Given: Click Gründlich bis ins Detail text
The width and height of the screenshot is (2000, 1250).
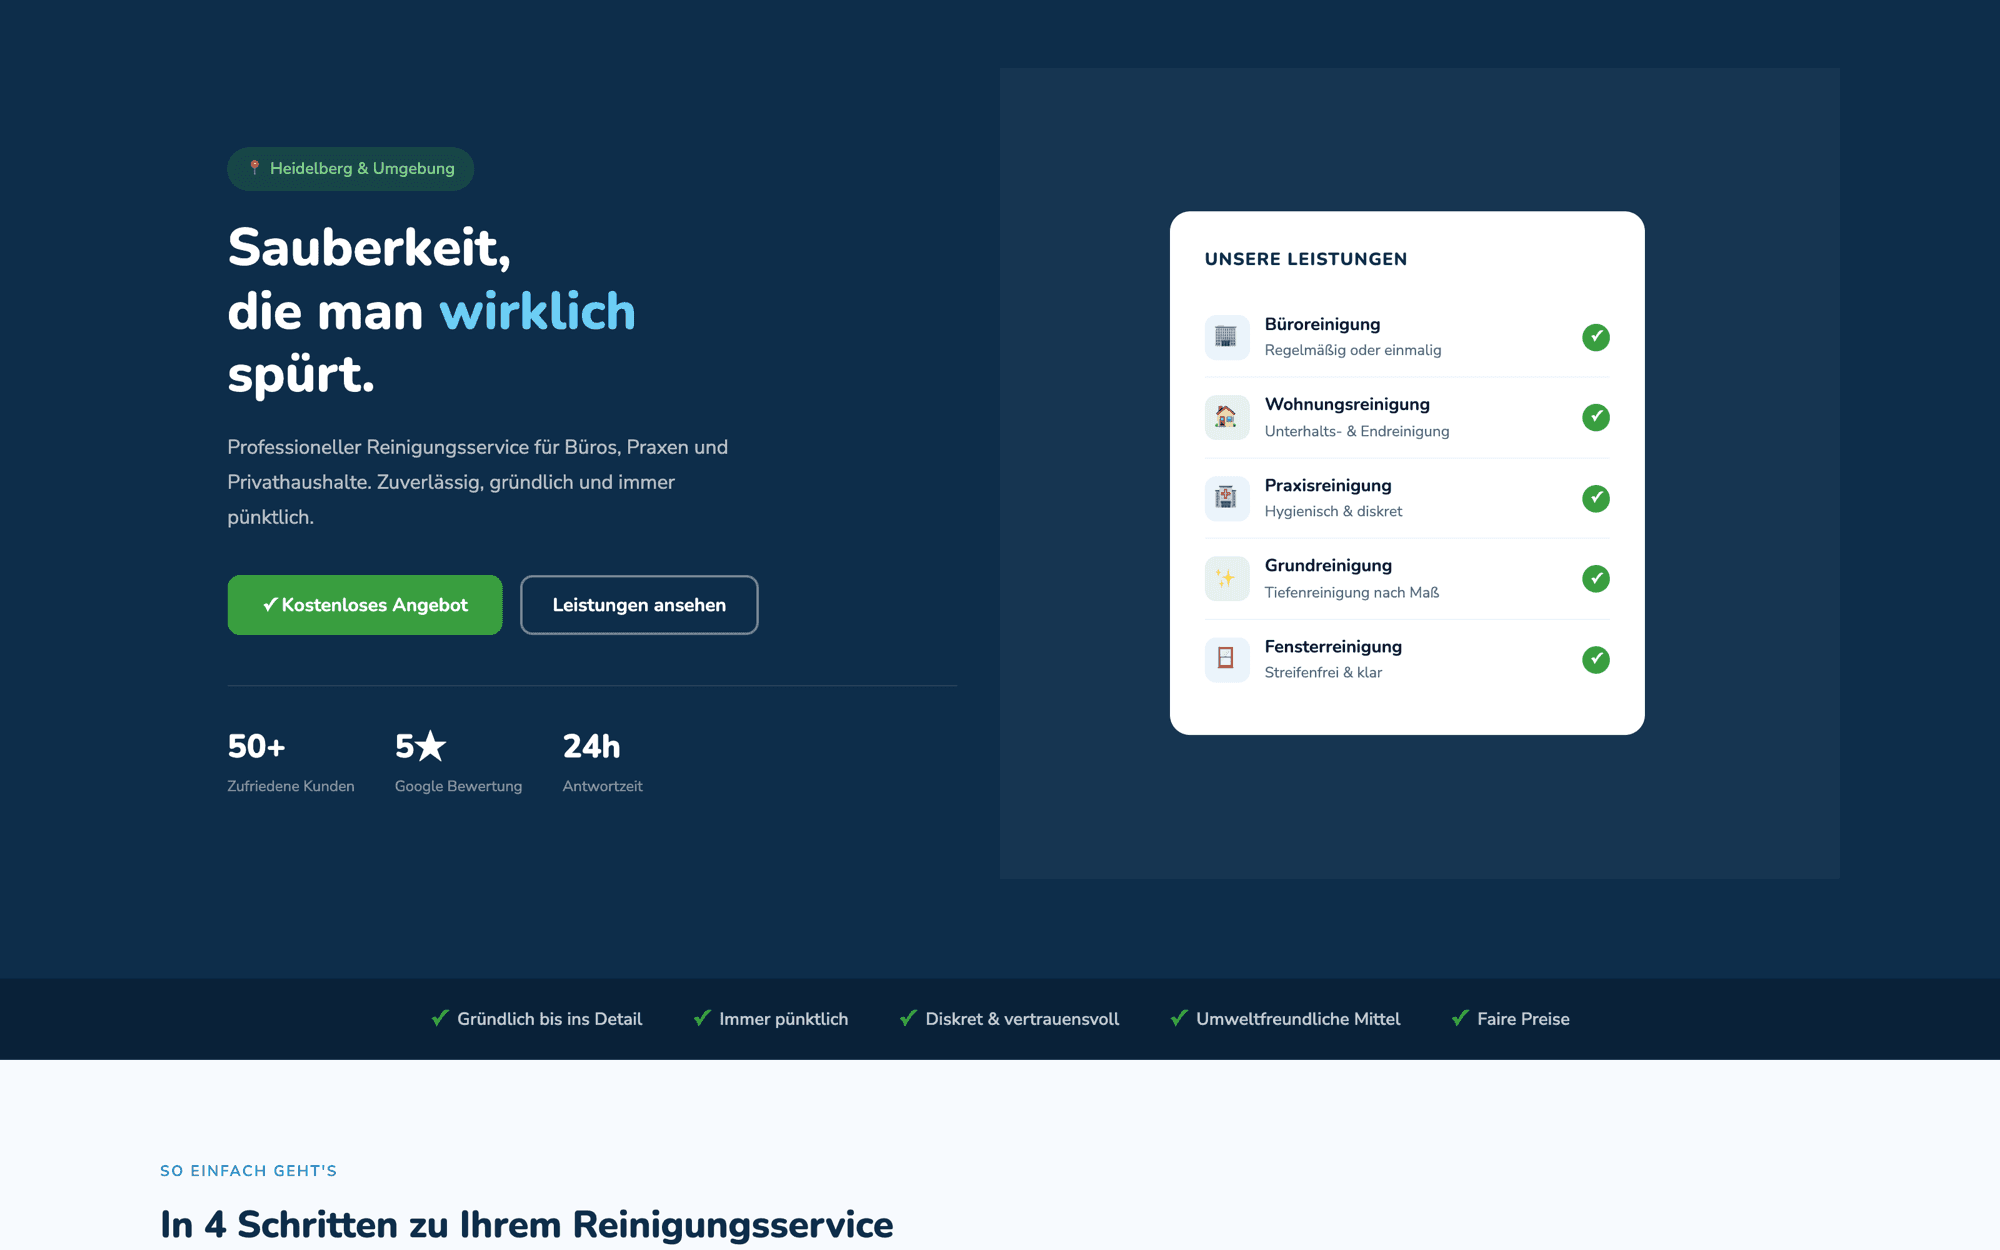Looking at the screenshot, I should coord(550,1019).
